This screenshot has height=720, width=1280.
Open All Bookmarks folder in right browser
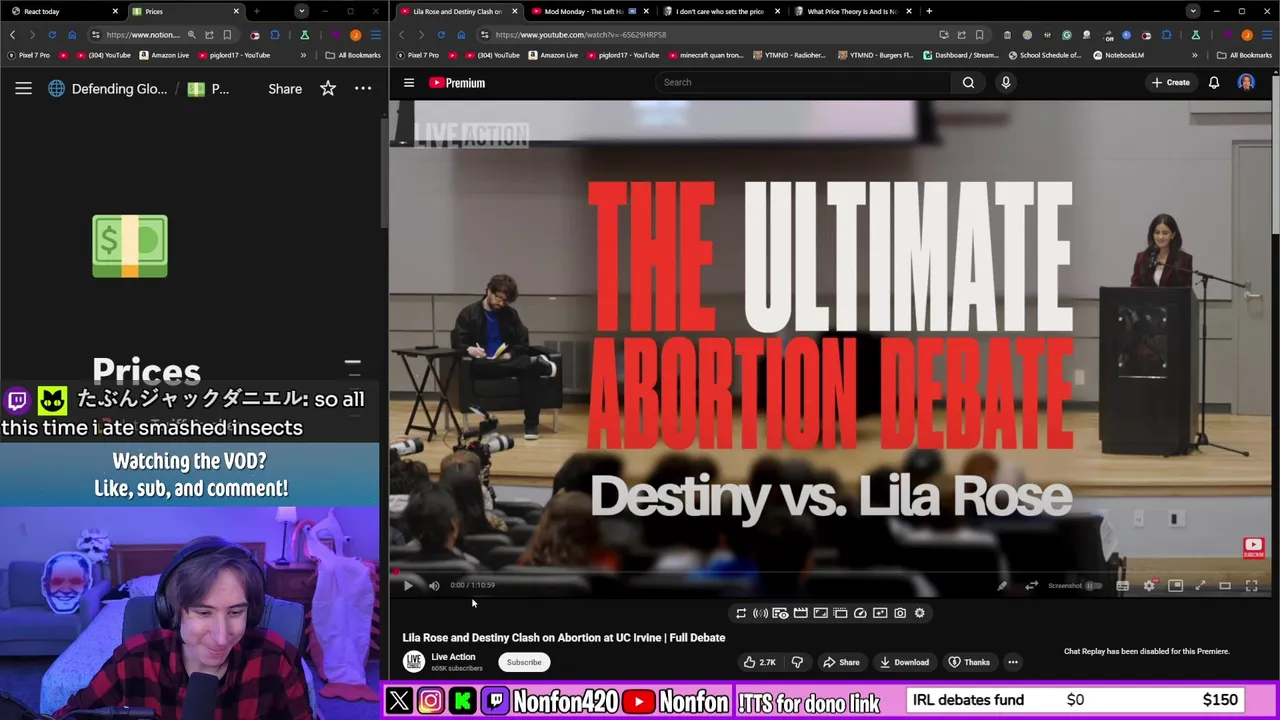click(x=1243, y=55)
